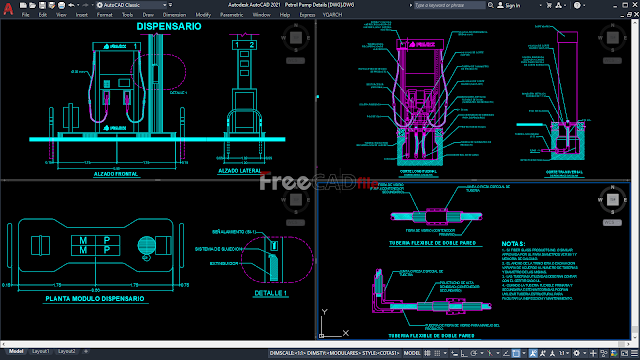Viewport: 640px width, 360px height.
Task: Open the Help question mark icon
Action: [577, 5]
